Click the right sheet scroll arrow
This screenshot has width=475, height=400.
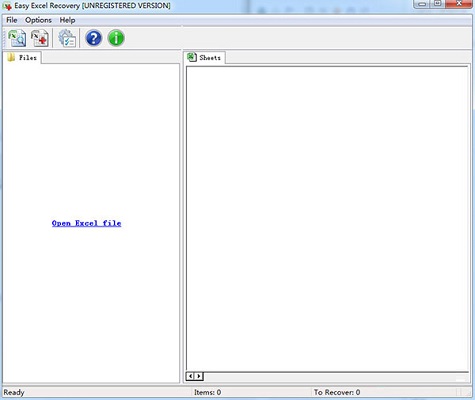point(199,376)
